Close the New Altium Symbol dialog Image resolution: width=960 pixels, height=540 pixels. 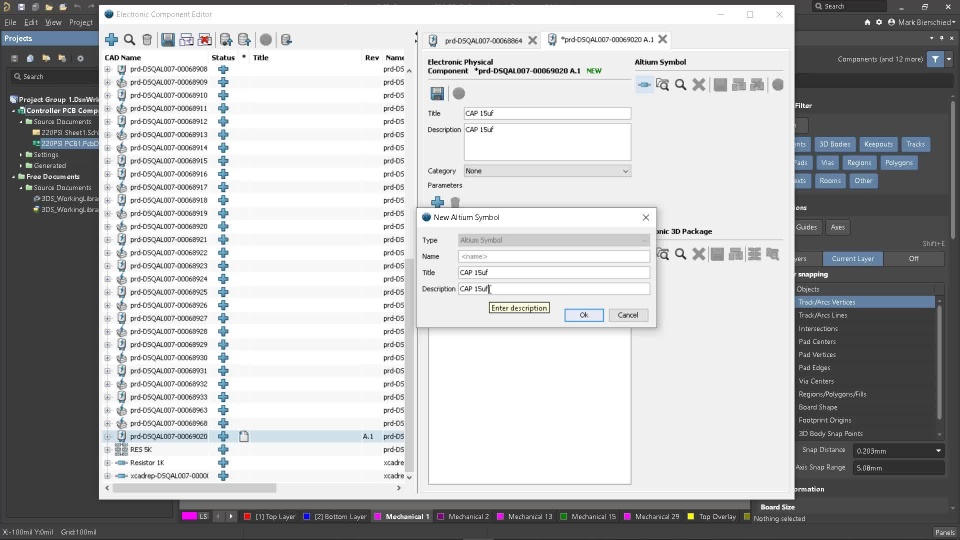point(645,217)
